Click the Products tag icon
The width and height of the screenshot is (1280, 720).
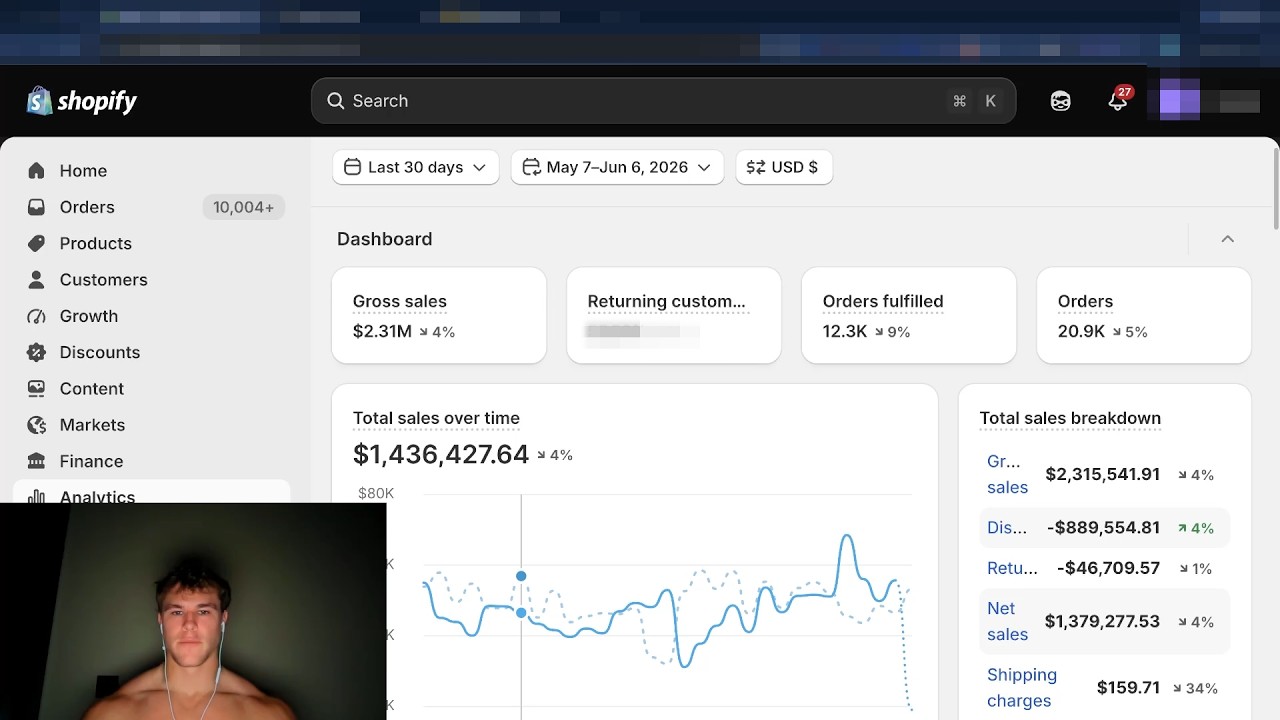pyautogui.click(x=37, y=243)
